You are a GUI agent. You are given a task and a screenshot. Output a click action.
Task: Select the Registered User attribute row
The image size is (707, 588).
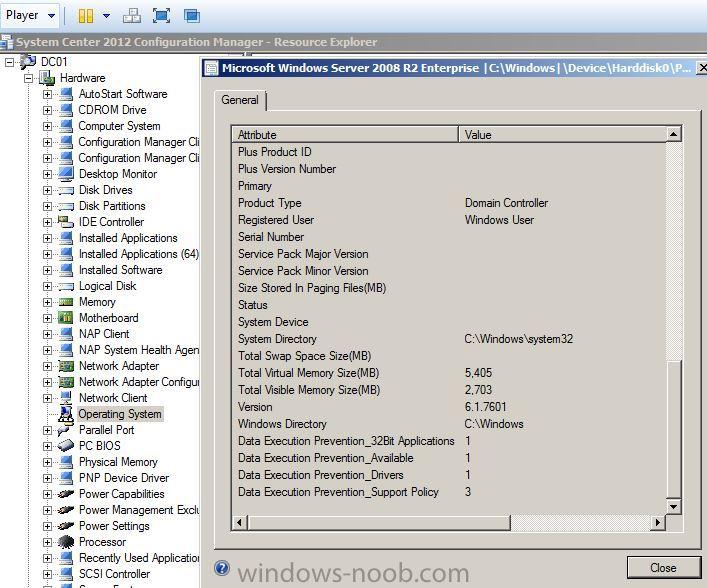(x=449, y=220)
